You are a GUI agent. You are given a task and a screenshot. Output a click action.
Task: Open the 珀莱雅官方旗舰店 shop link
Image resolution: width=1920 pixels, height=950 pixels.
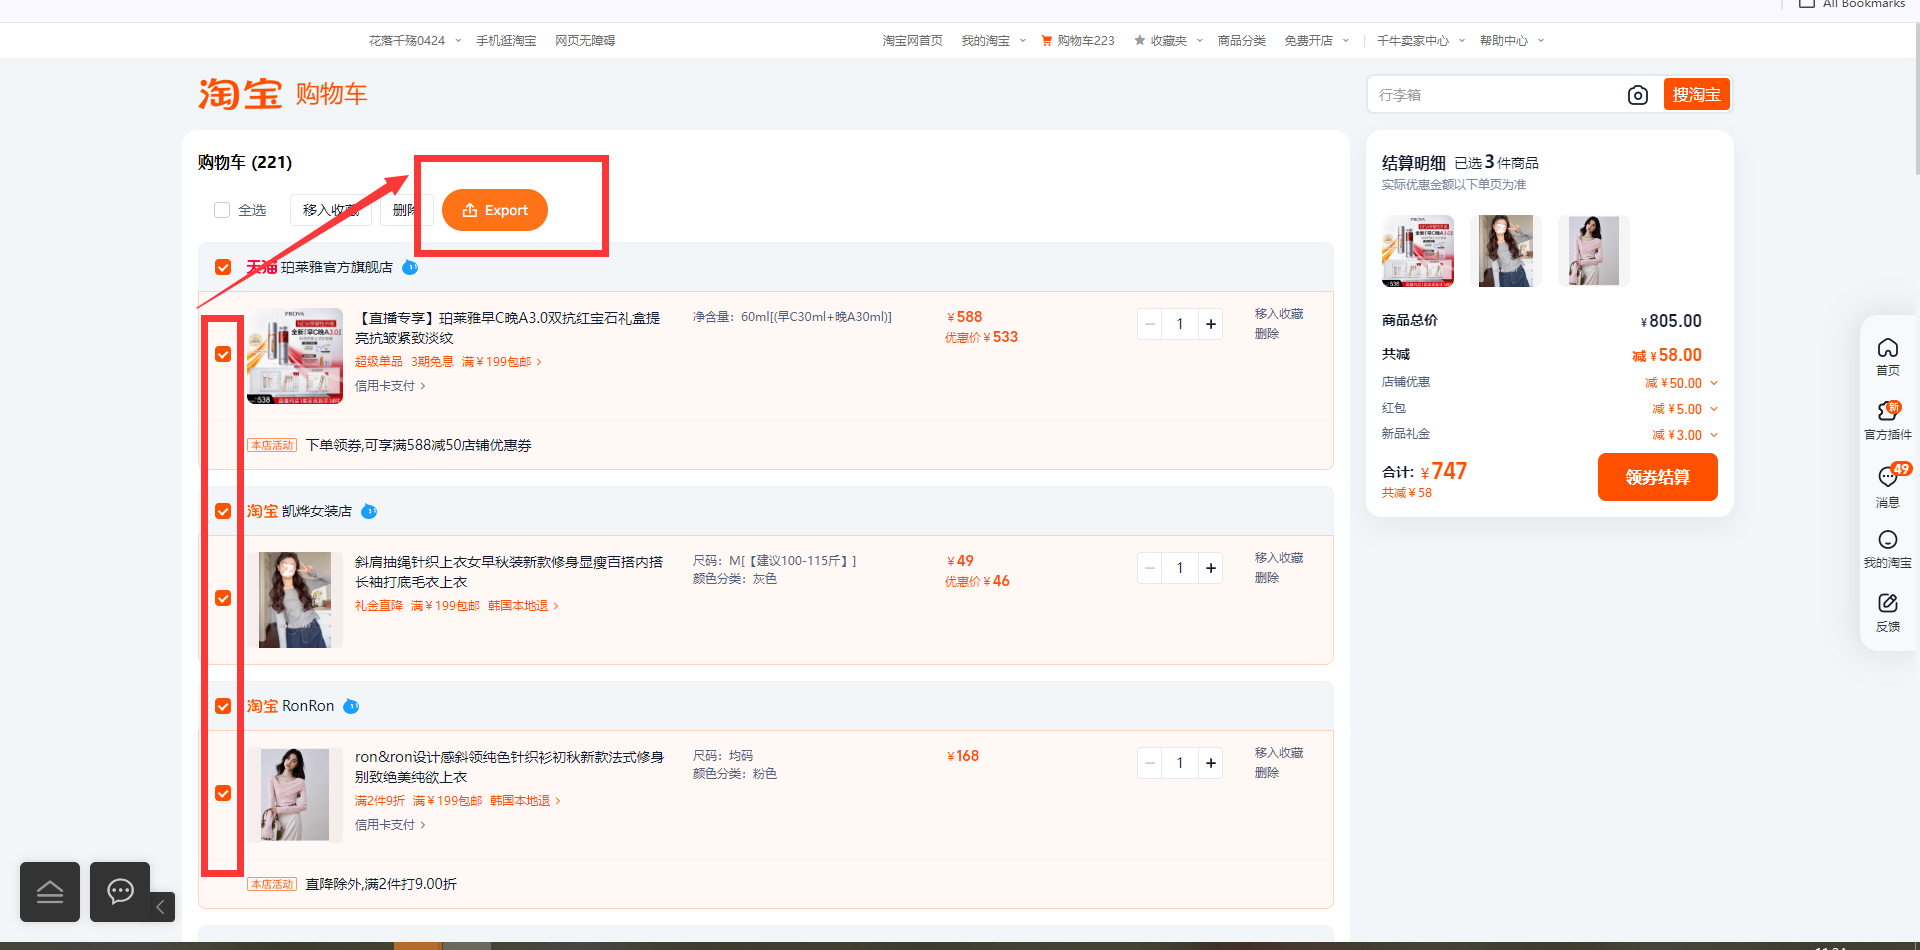click(336, 267)
